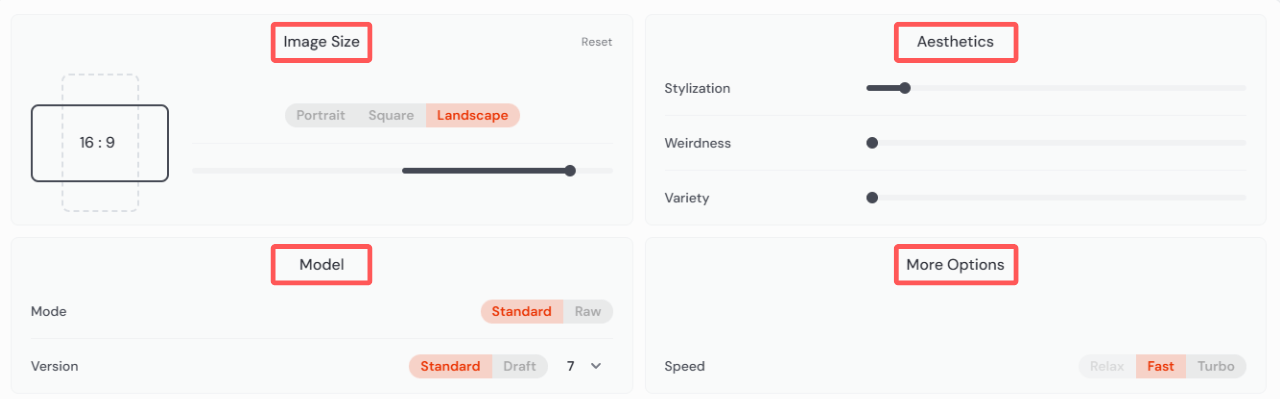Click the Reset link in Image Size
Image resolution: width=1280 pixels, height=399 pixels.
click(x=597, y=42)
